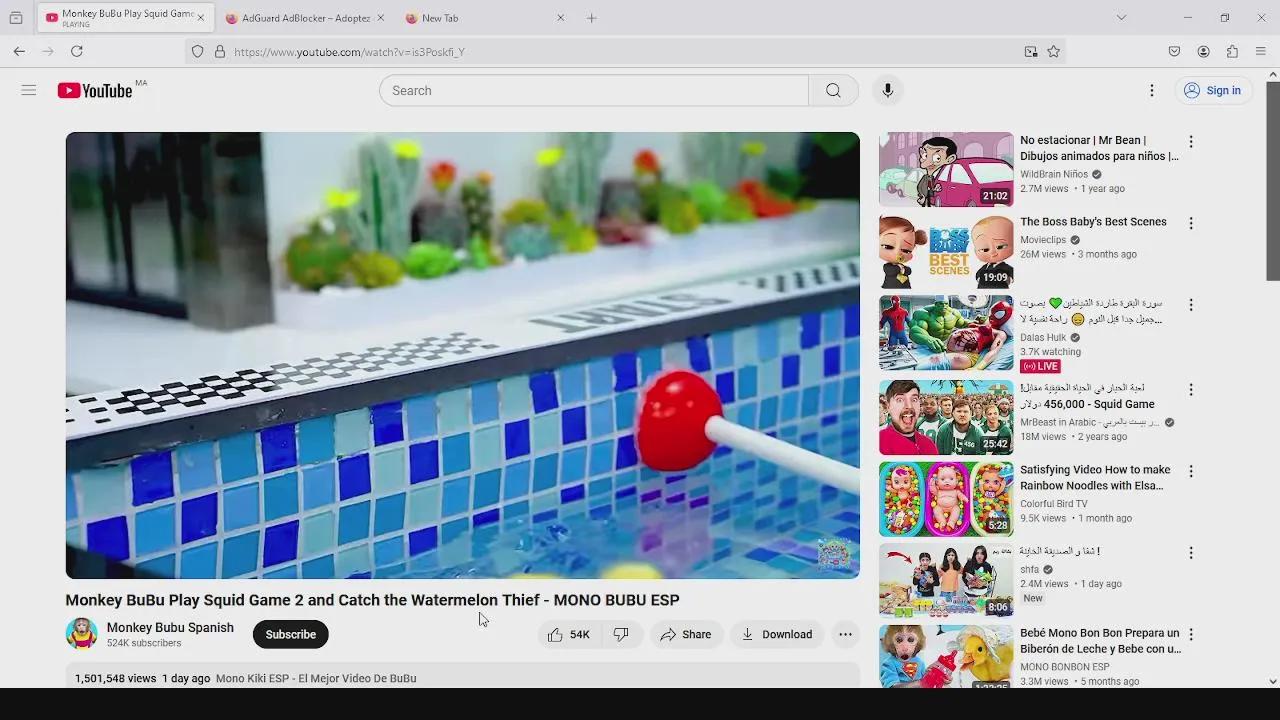Open more actions under the video
The height and width of the screenshot is (720, 1280).
click(845, 634)
